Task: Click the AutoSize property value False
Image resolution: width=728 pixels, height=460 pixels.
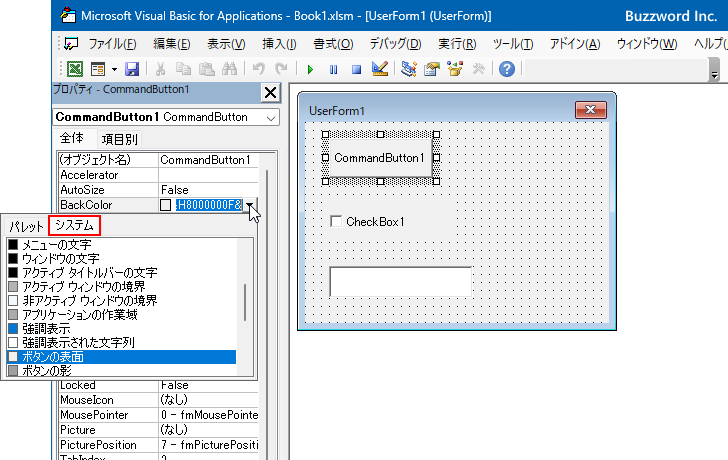Action: pyautogui.click(x=208, y=190)
